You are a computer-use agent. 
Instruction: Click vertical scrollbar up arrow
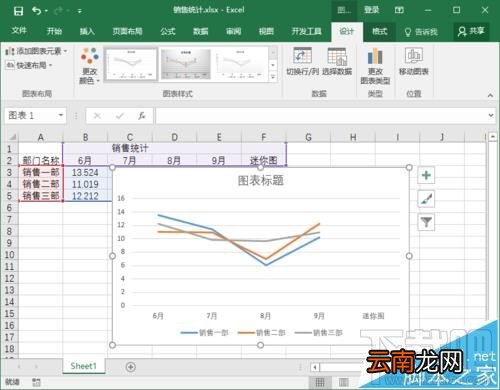[x=493, y=137]
